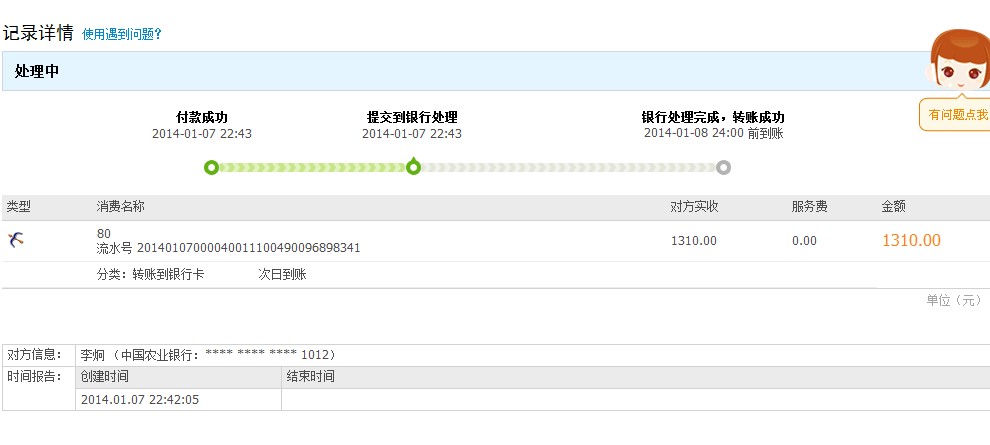990x445 pixels.
Task: Click the 对方实收 column header
Action: click(x=694, y=207)
